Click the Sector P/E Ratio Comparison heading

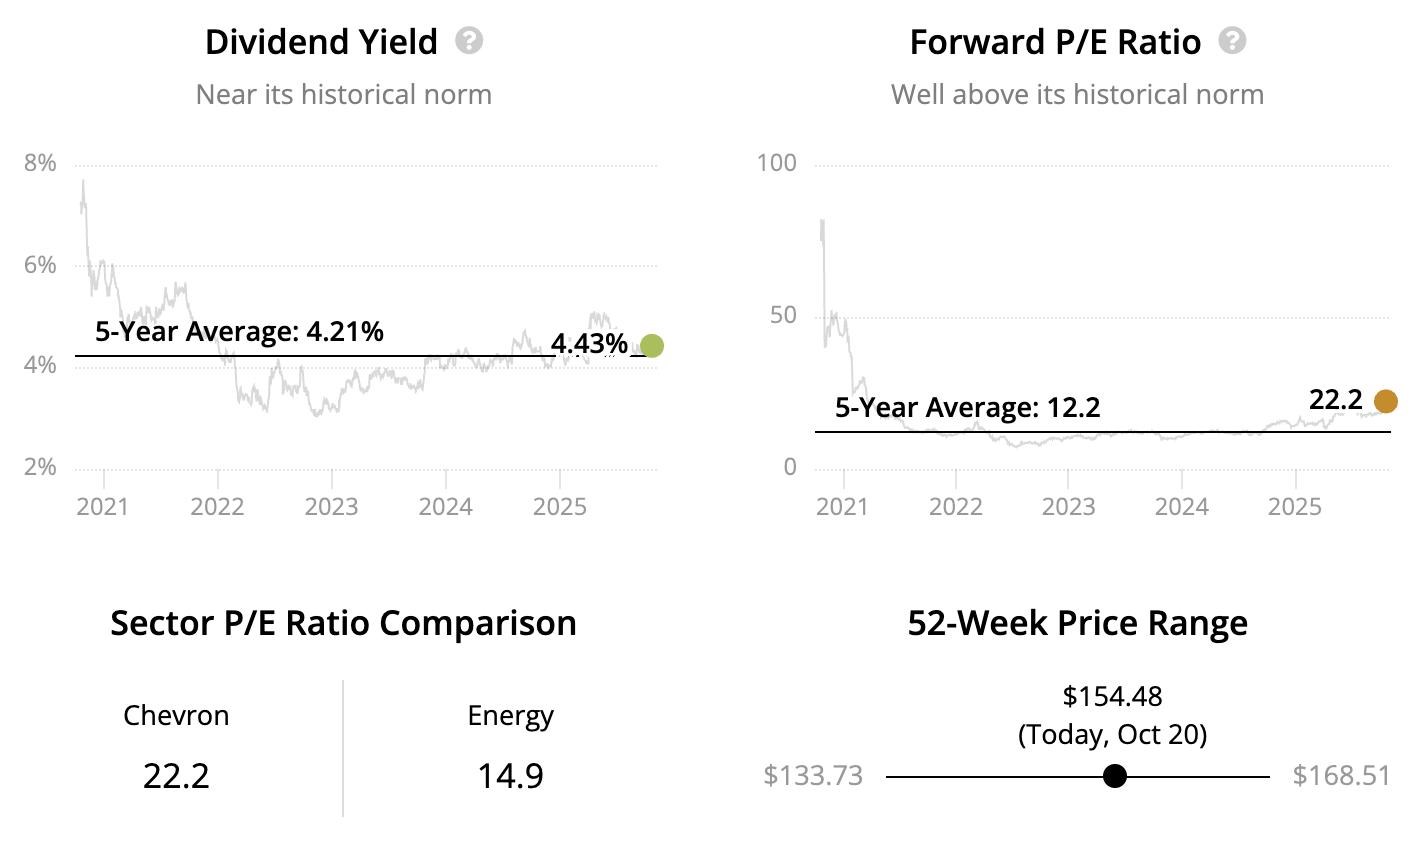click(x=343, y=623)
